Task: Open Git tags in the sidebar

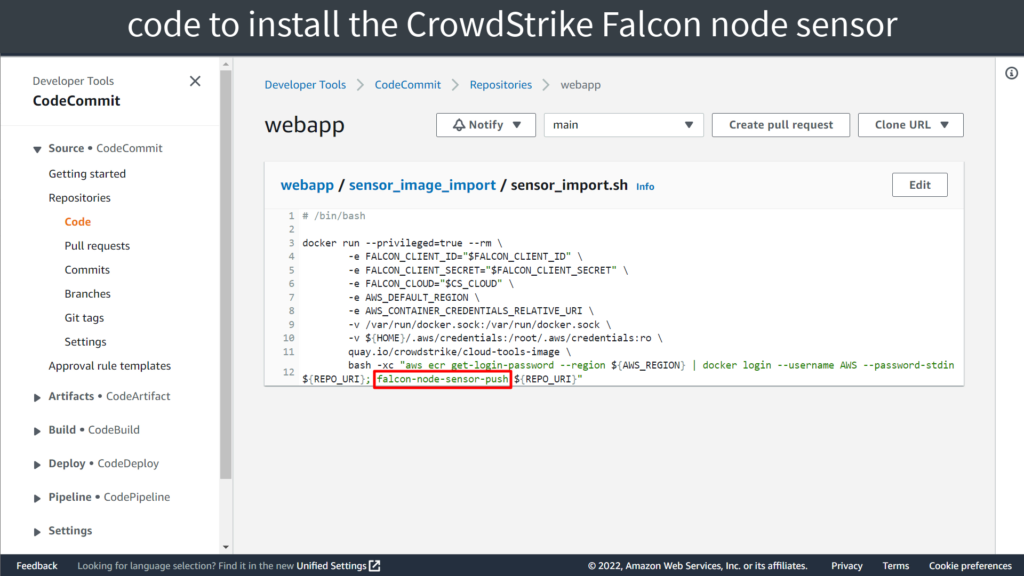Action: (84, 318)
